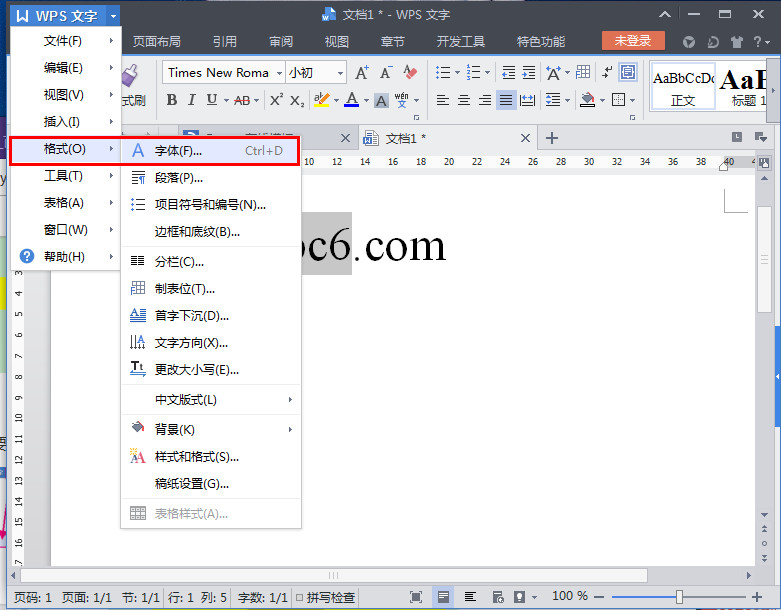The image size is (781, 610).
Task: Apply italic formatting
Action: pyautogui.click(x=191, y=100)
